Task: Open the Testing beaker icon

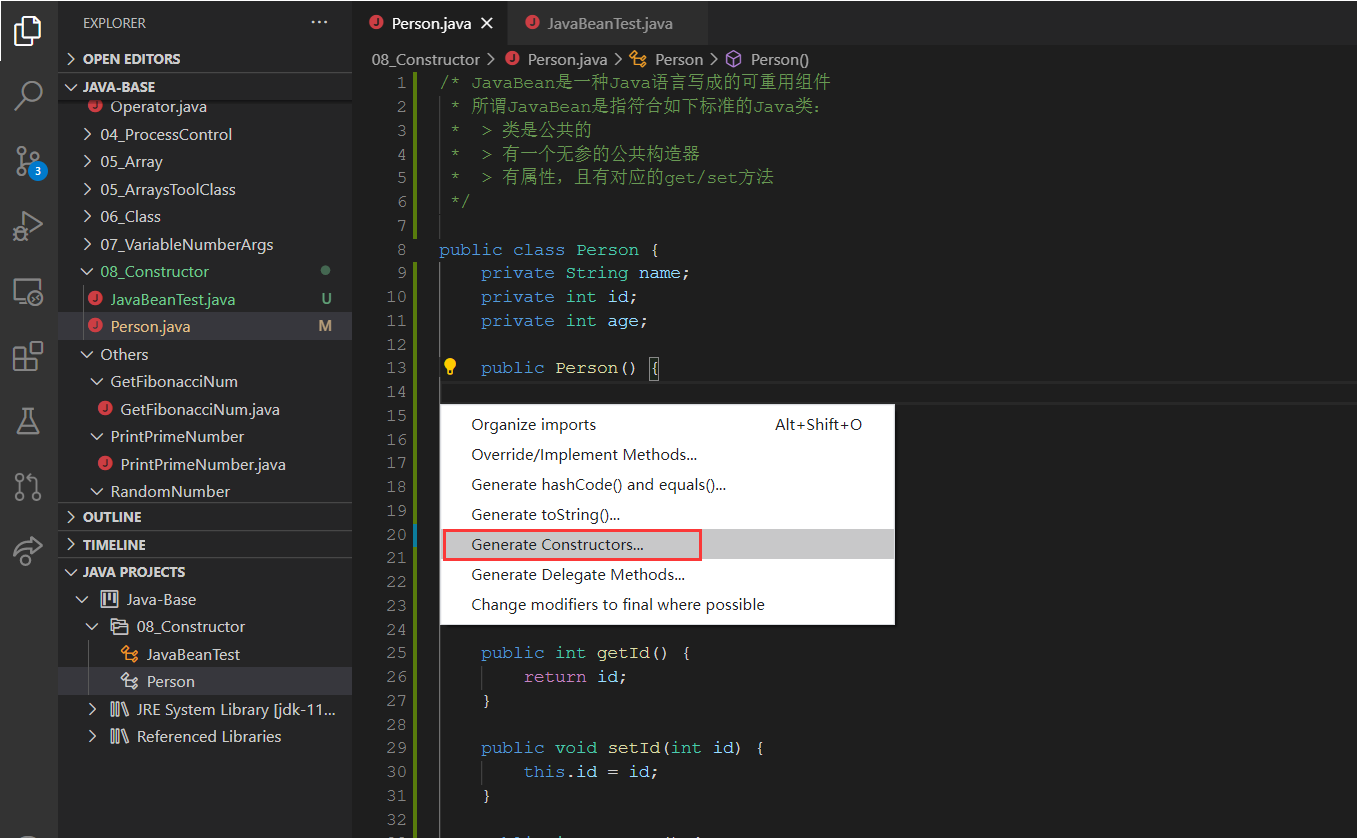Action: click(27, 421)
